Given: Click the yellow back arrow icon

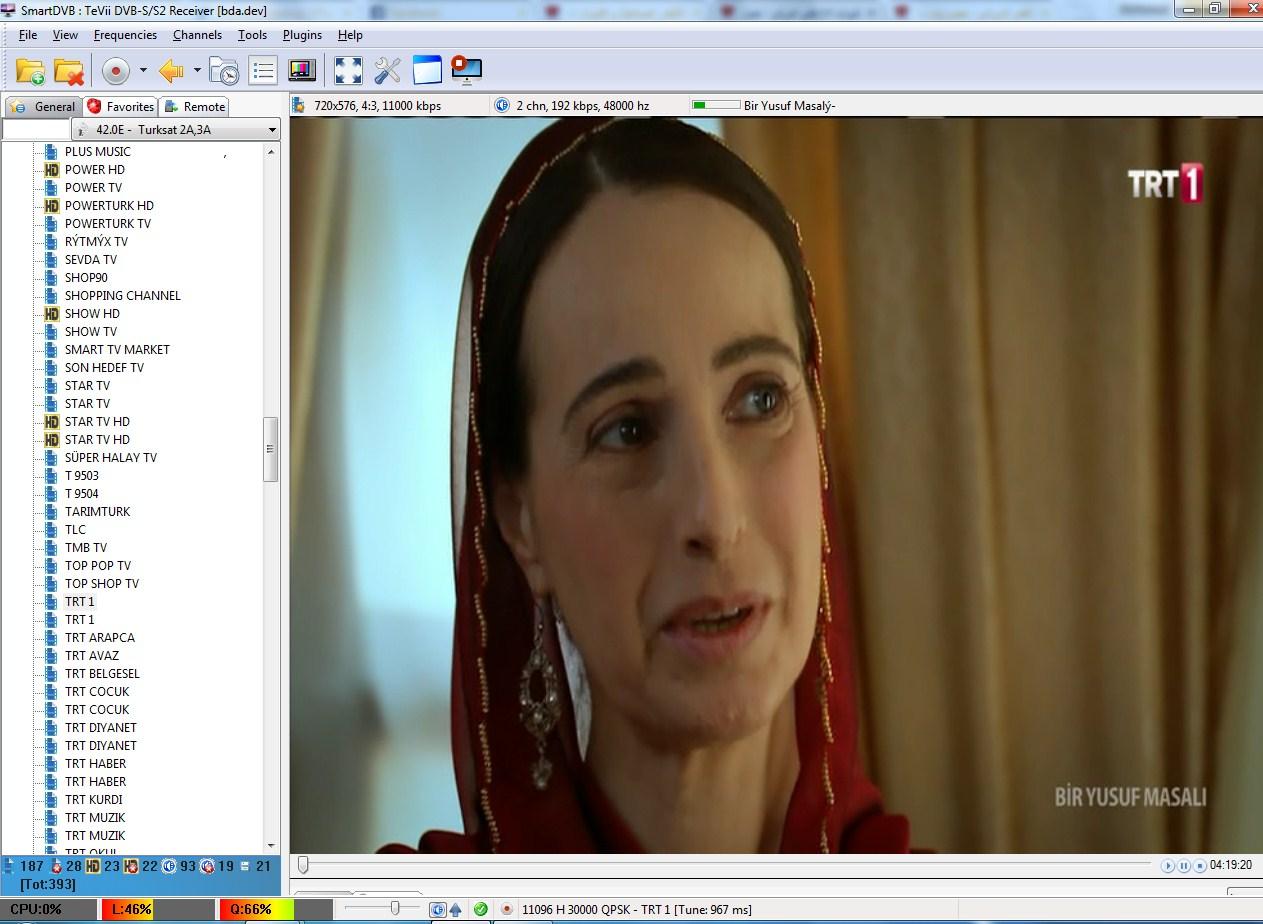Looking at the screenshot, I should click(x=172, y=71).
